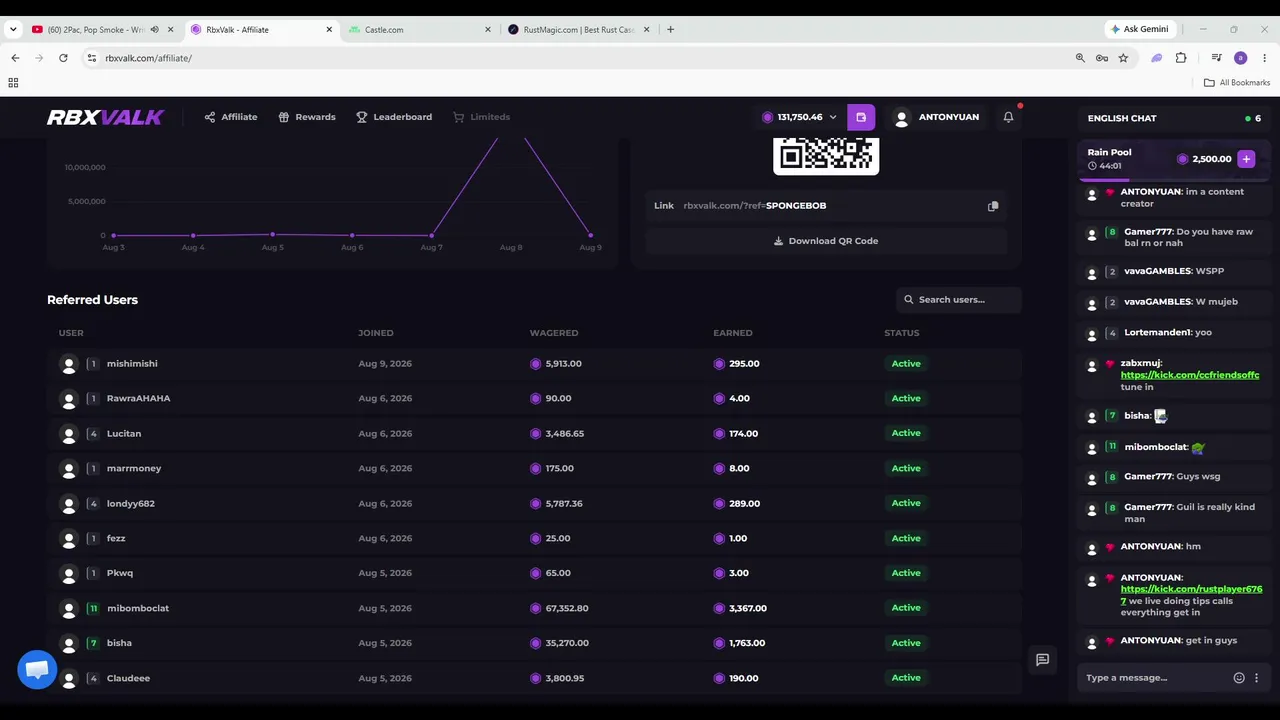
Task: Open the Leaderboard navigation item
Action: click(x=394, y=117)
